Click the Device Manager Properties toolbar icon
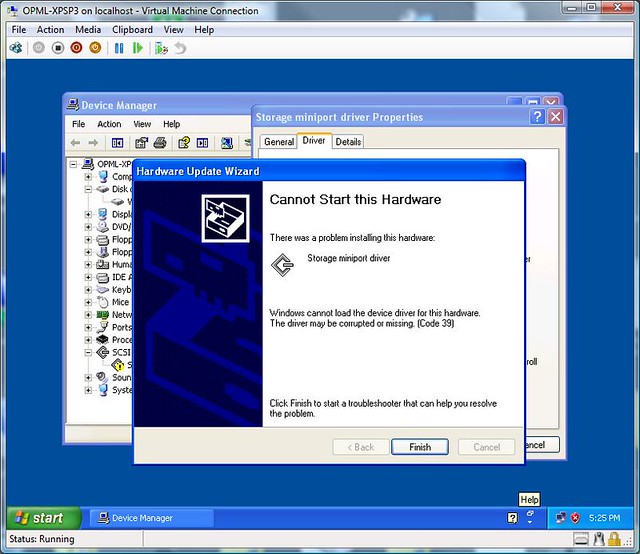Screen dimensions: 640x554 tap(141, 143)
